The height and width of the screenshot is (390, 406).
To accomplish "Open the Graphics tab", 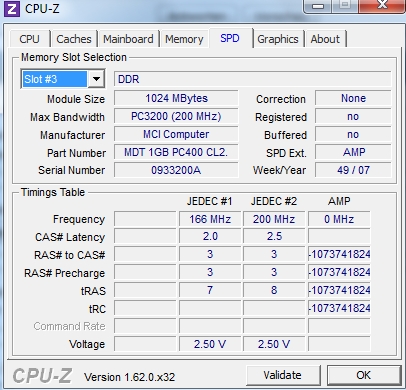I will [x=278, y=39].
